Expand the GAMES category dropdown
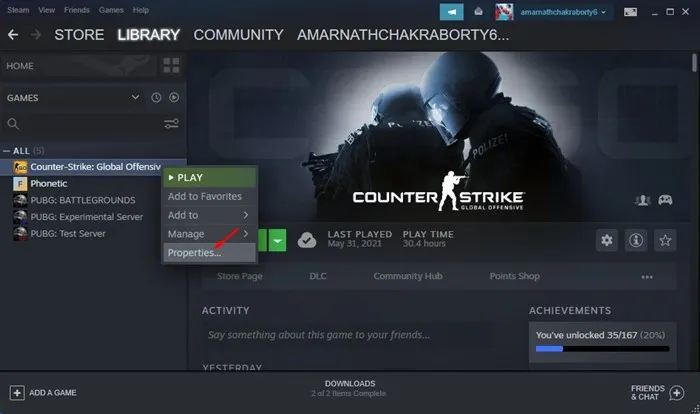 coord(135,97)
